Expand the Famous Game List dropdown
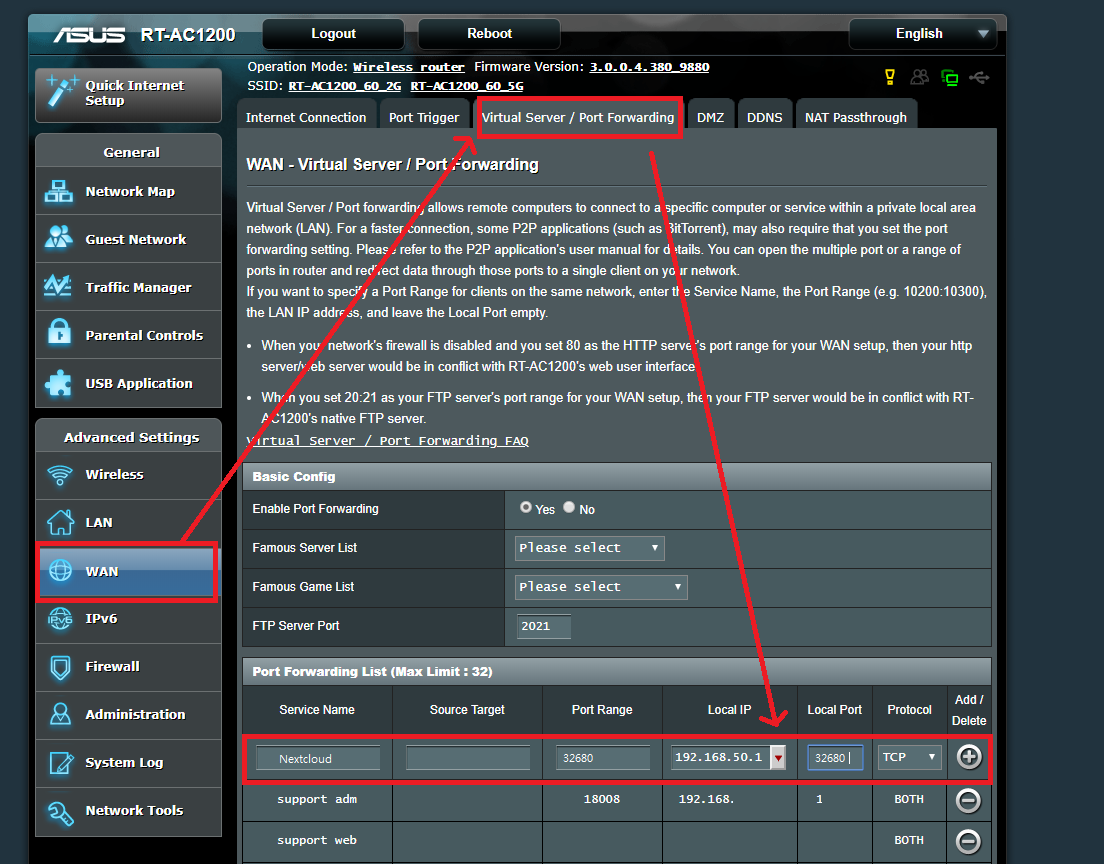Viewport: 1104px width, 864px height. pos(601,587)
